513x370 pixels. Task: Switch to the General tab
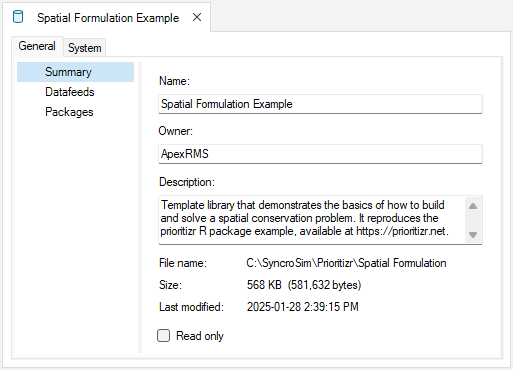click(x=37, y=46)
